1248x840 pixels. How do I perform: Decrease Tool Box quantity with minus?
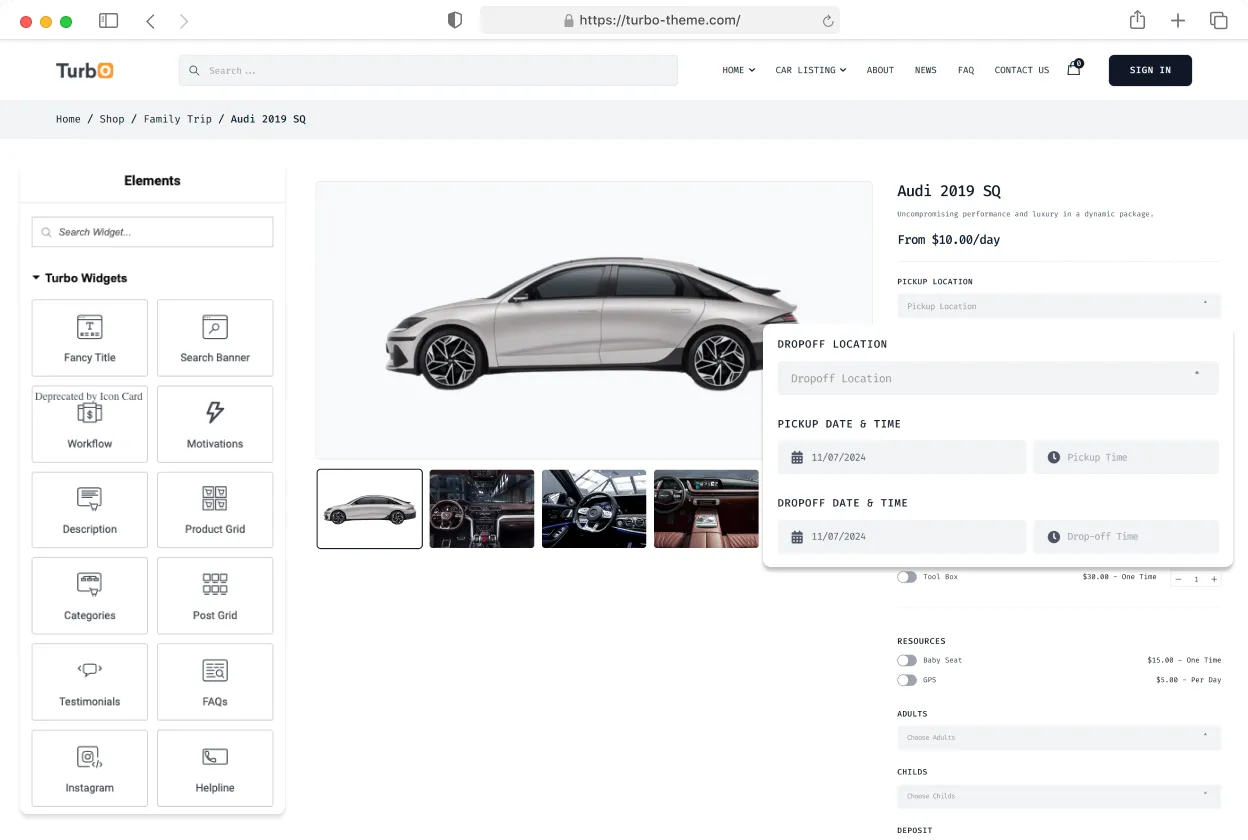point(1178,579)
